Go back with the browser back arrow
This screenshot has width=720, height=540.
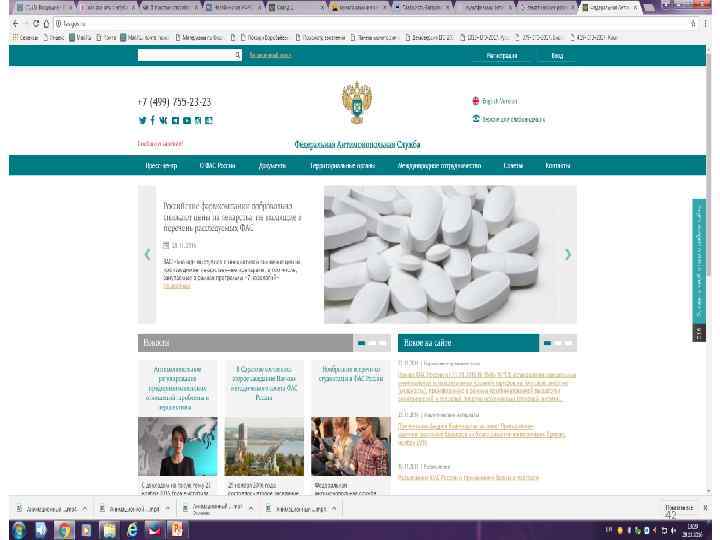(16, 23)
